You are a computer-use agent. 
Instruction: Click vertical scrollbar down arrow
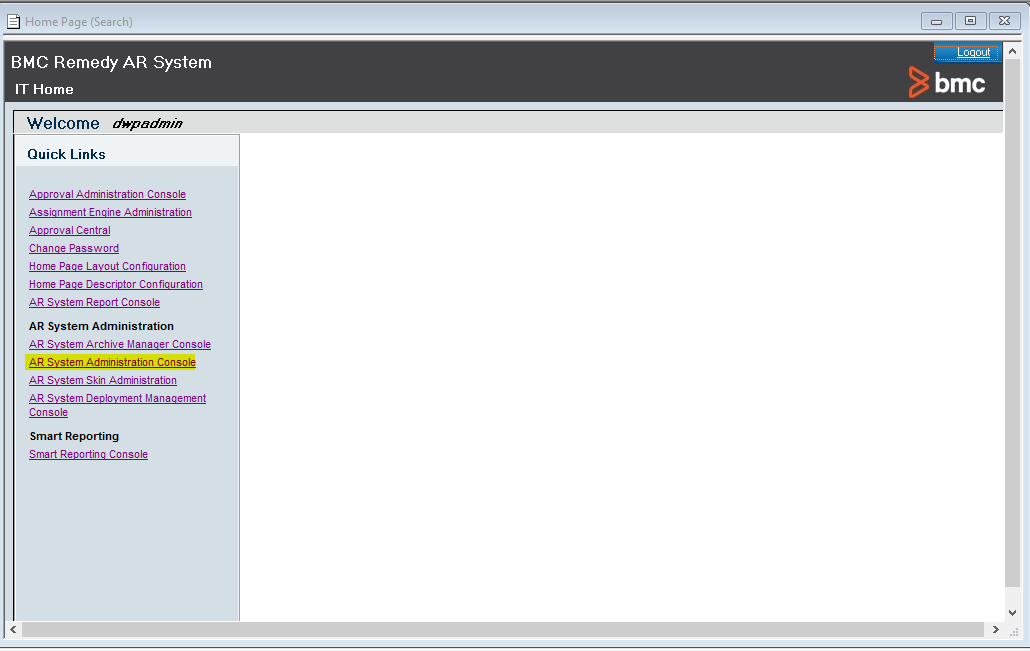1012,612
